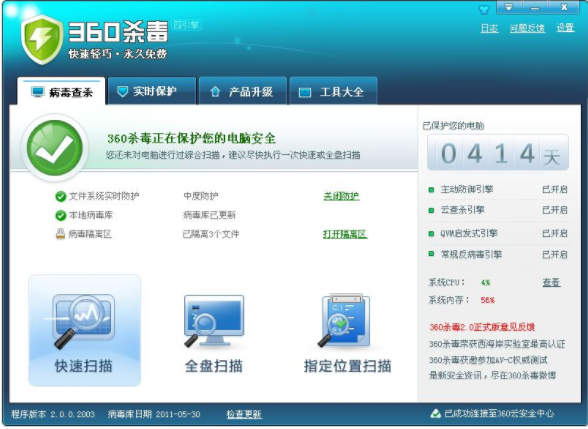This screenshot has width=588, height=429.
Task: Click 360杀毒正在保护您的电脑安全 headline
Action: click(x=191, y=138)
